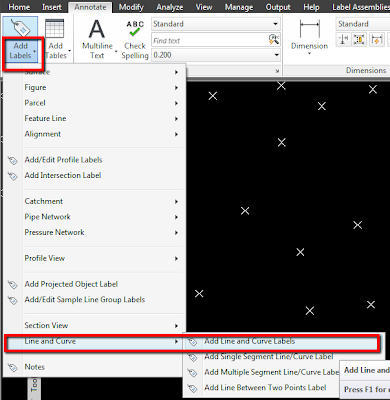The width and height of the screenshot is (390, 400).
Task: Click inside the Find text field
Action: (210, 40)
